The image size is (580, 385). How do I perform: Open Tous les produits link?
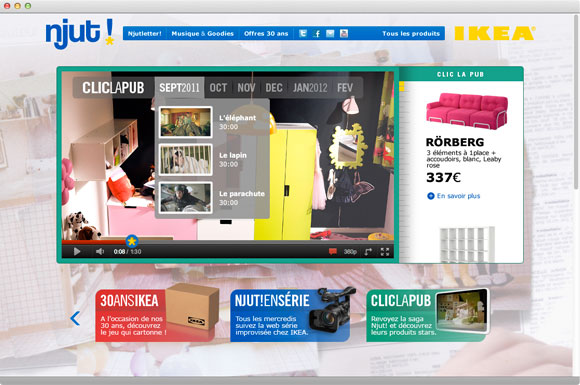(411, 34)
